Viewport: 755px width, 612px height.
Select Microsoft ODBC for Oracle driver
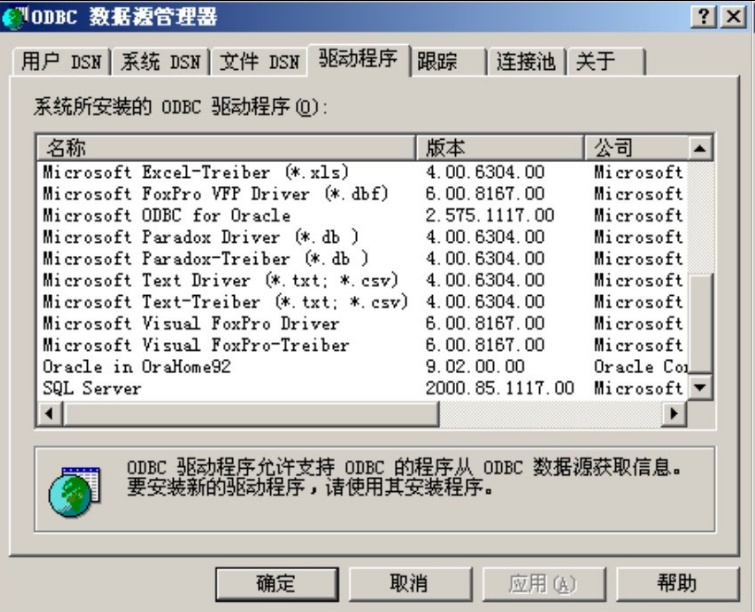click(x=362, y=215)
